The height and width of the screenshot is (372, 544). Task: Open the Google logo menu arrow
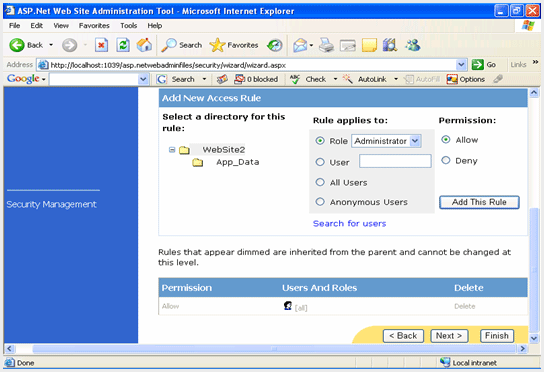pyautogui.click(x=44, y=79)
